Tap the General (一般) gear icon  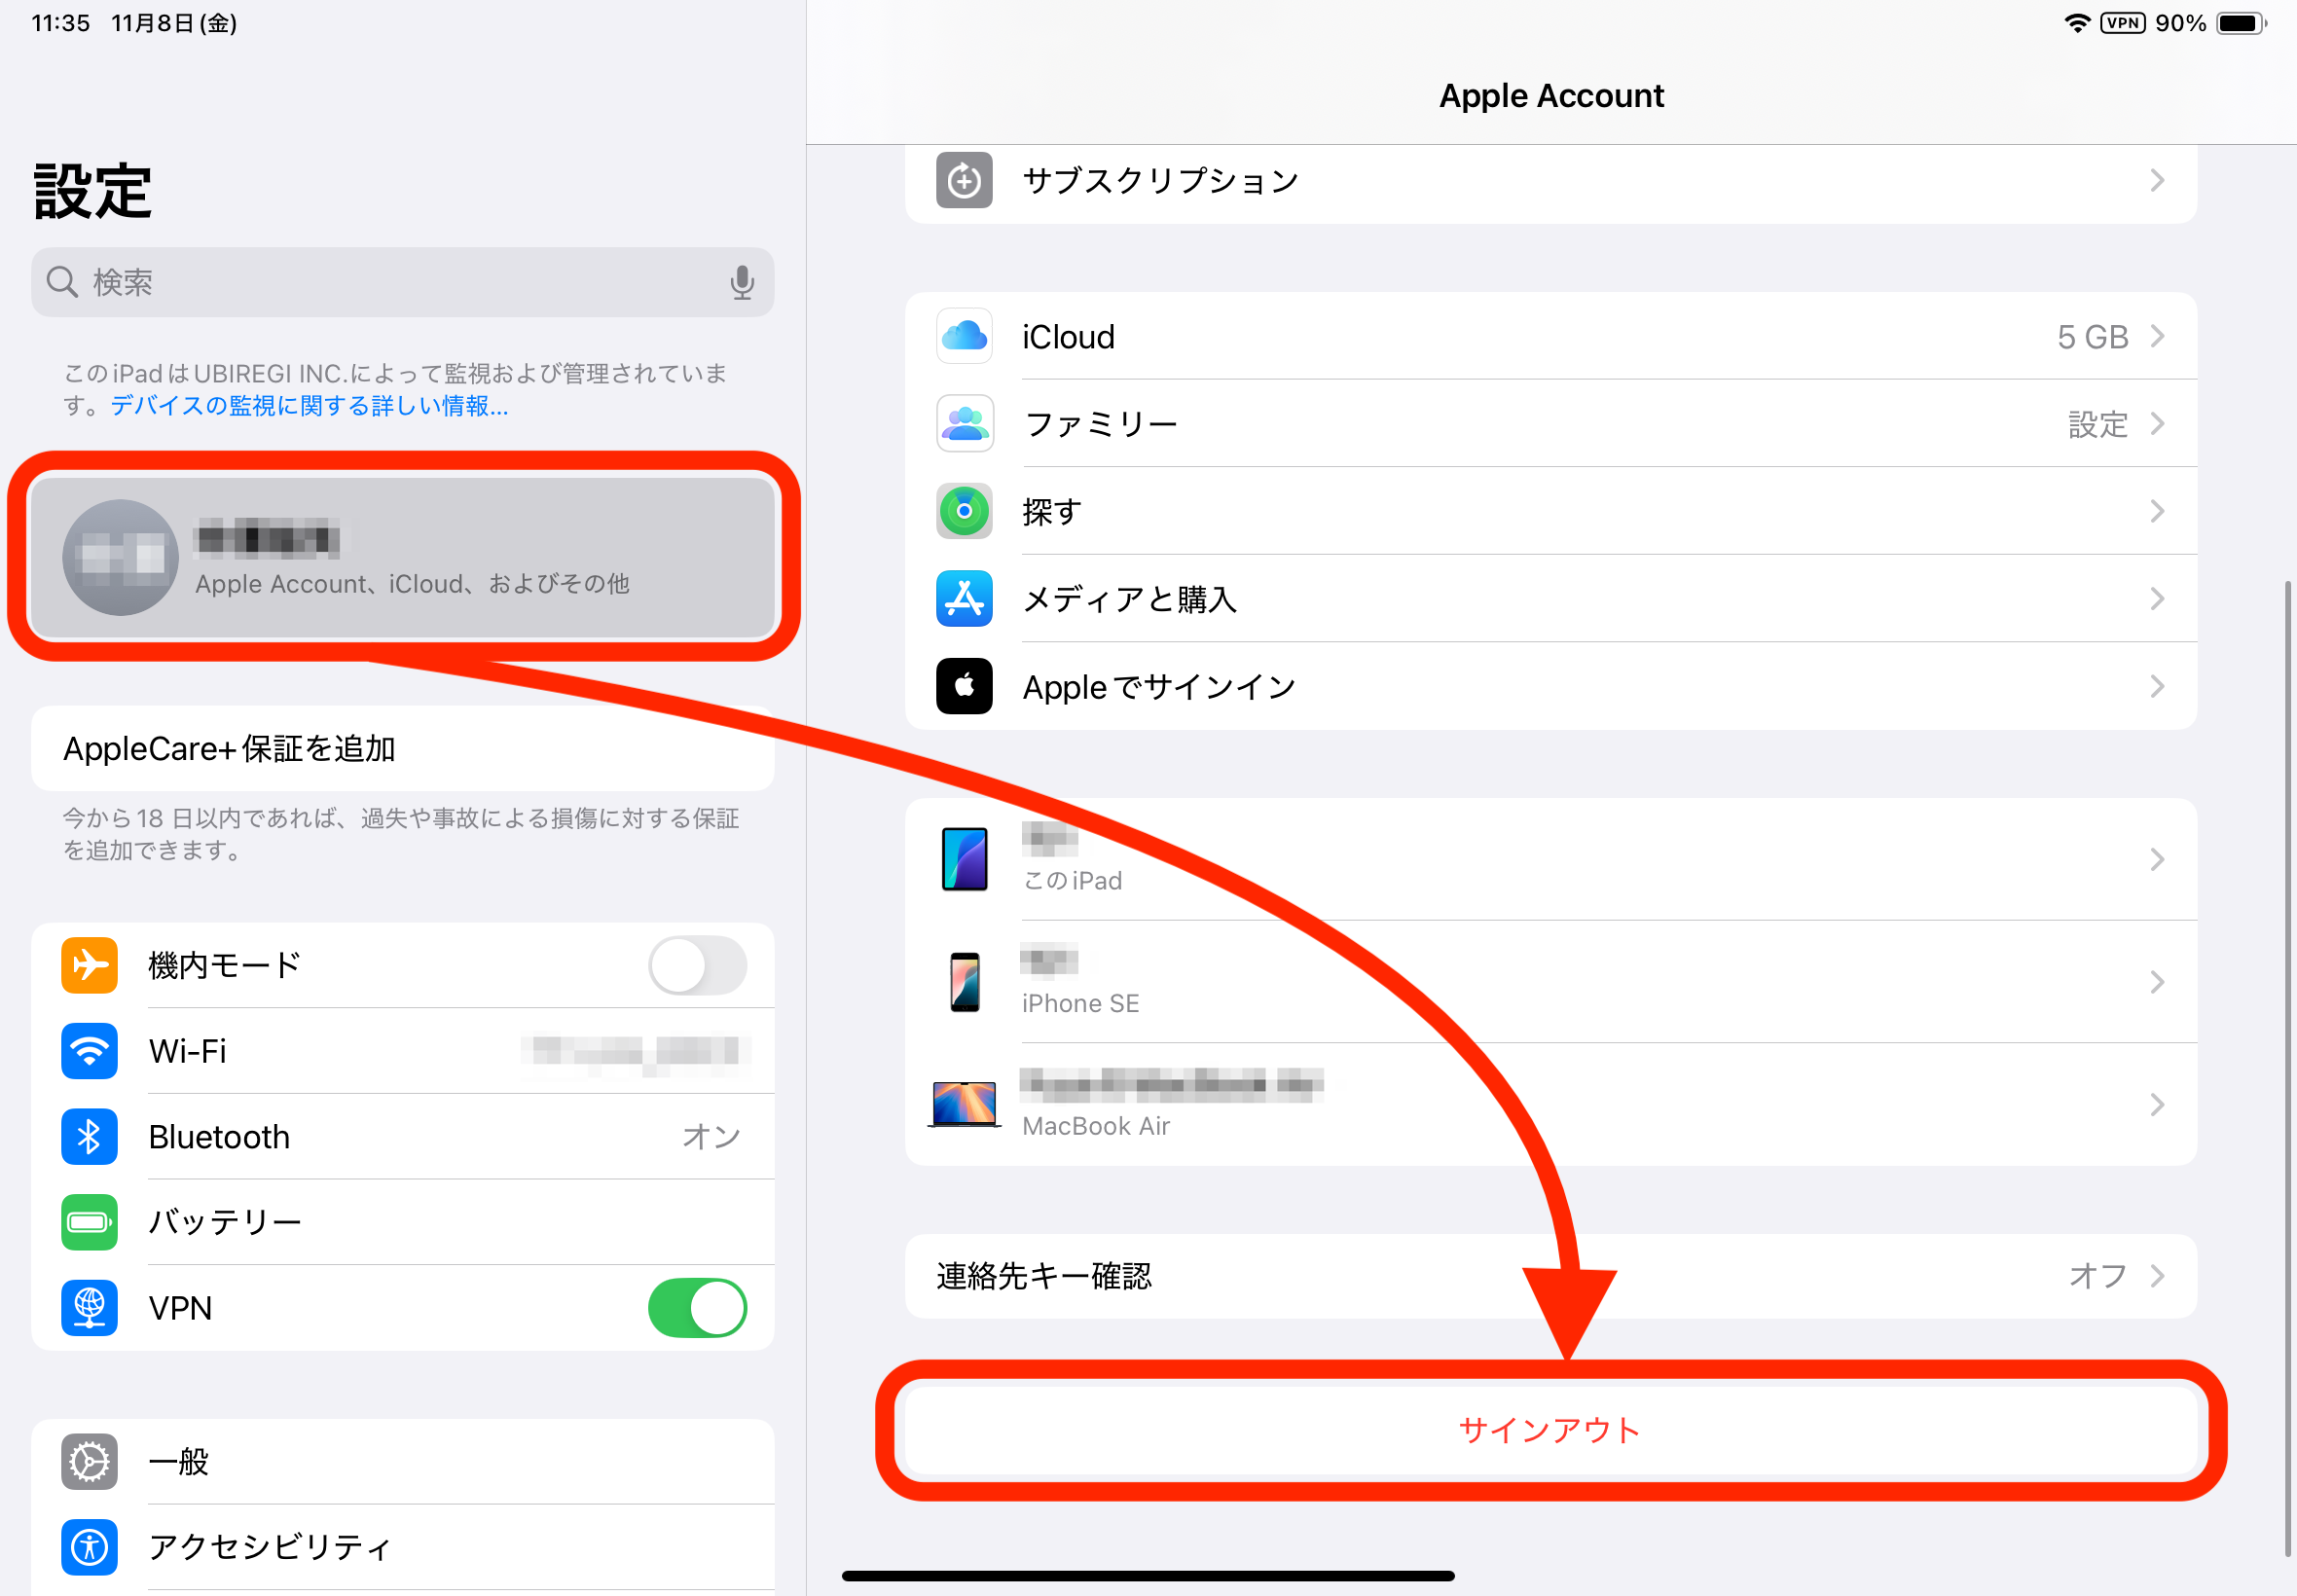(89, 1462)
